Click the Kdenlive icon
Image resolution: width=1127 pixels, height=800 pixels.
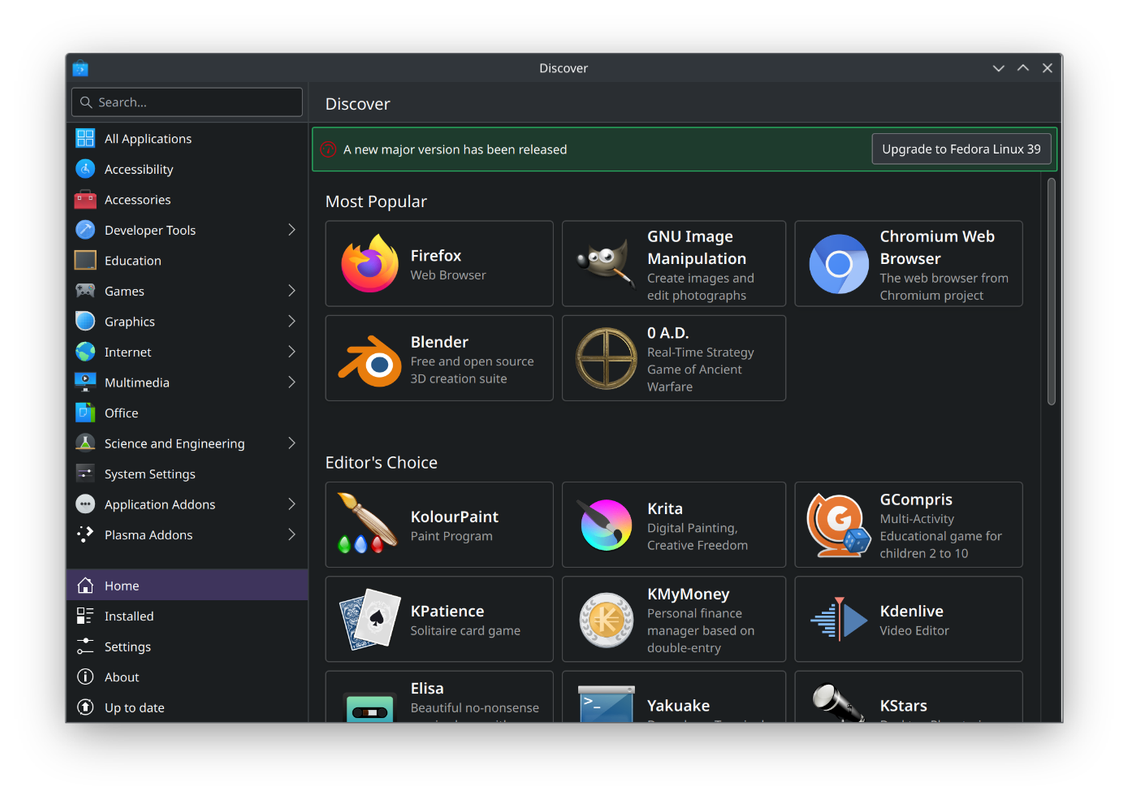839,619
